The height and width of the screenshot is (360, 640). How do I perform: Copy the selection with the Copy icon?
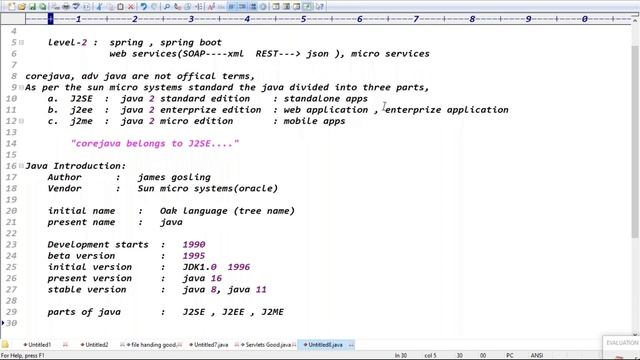[109, 7]
